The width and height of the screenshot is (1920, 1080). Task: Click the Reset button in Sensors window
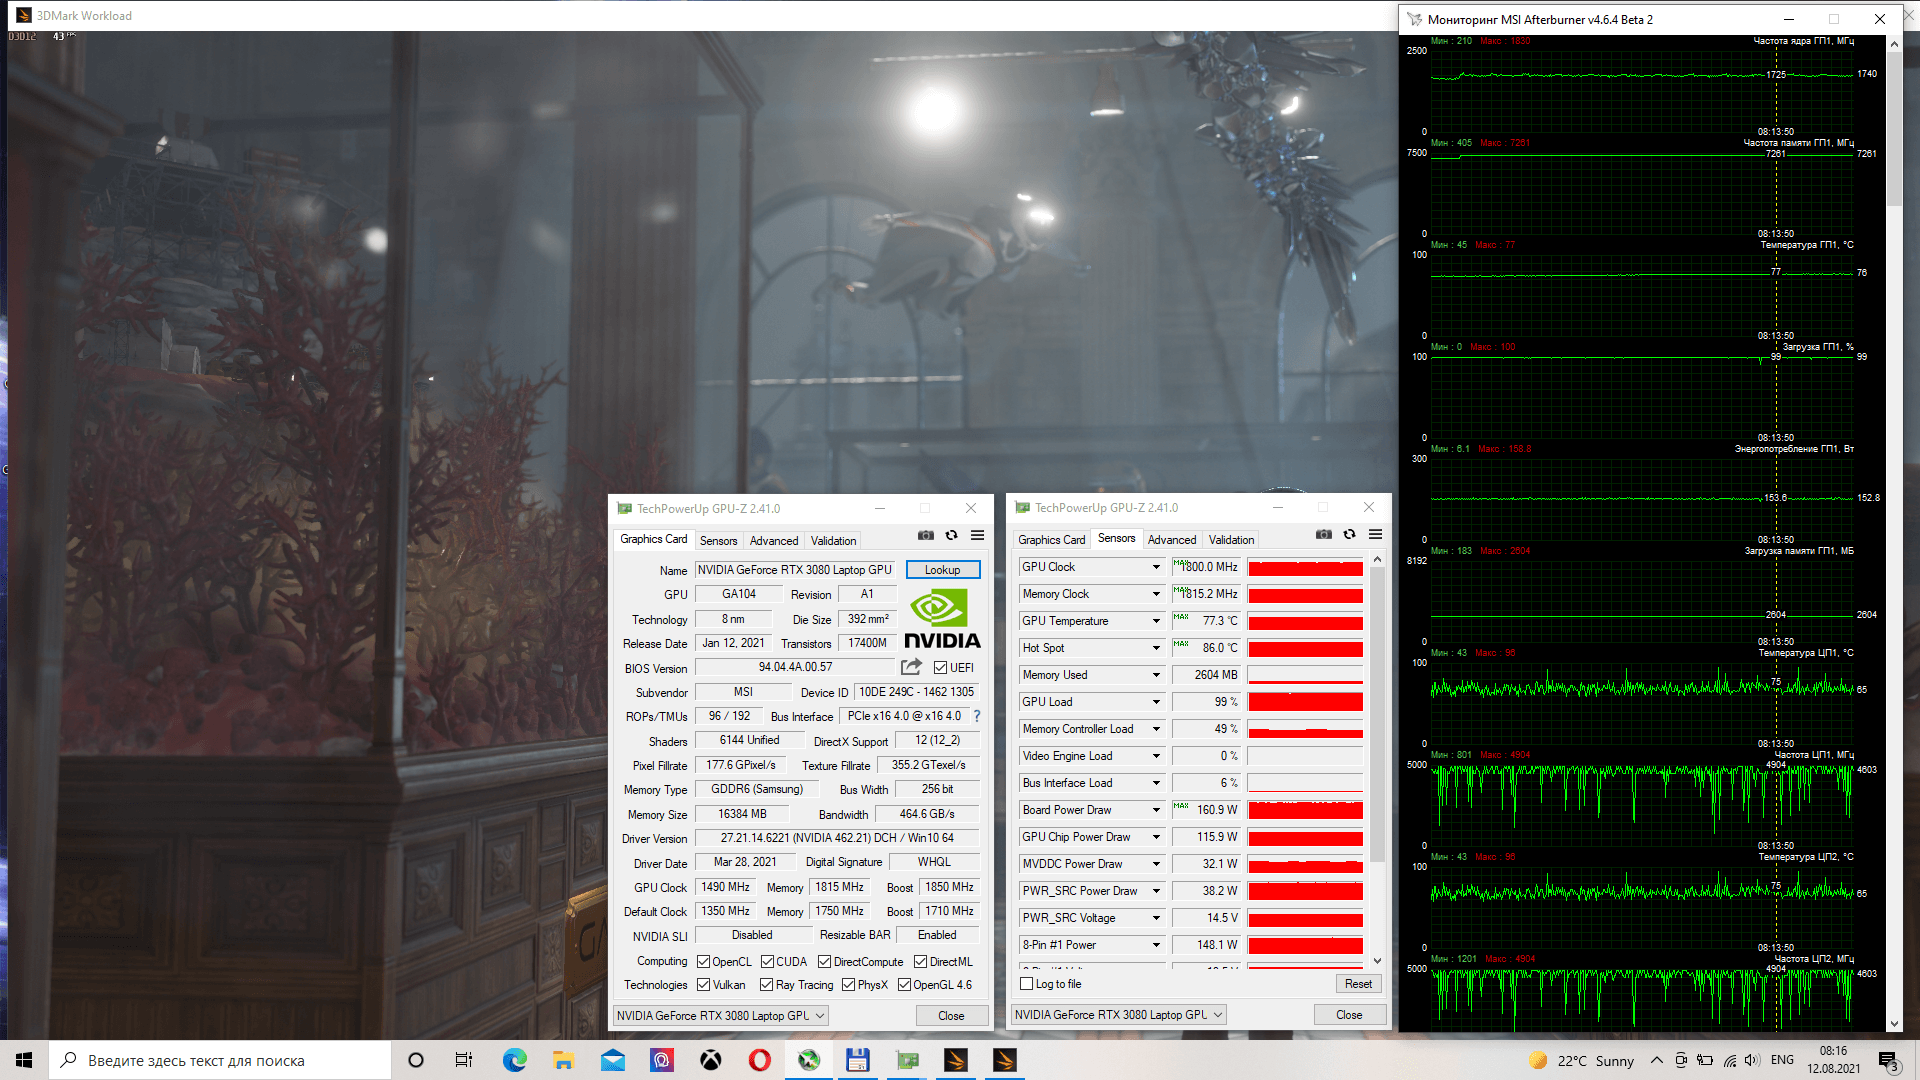tap(1358, 984)
